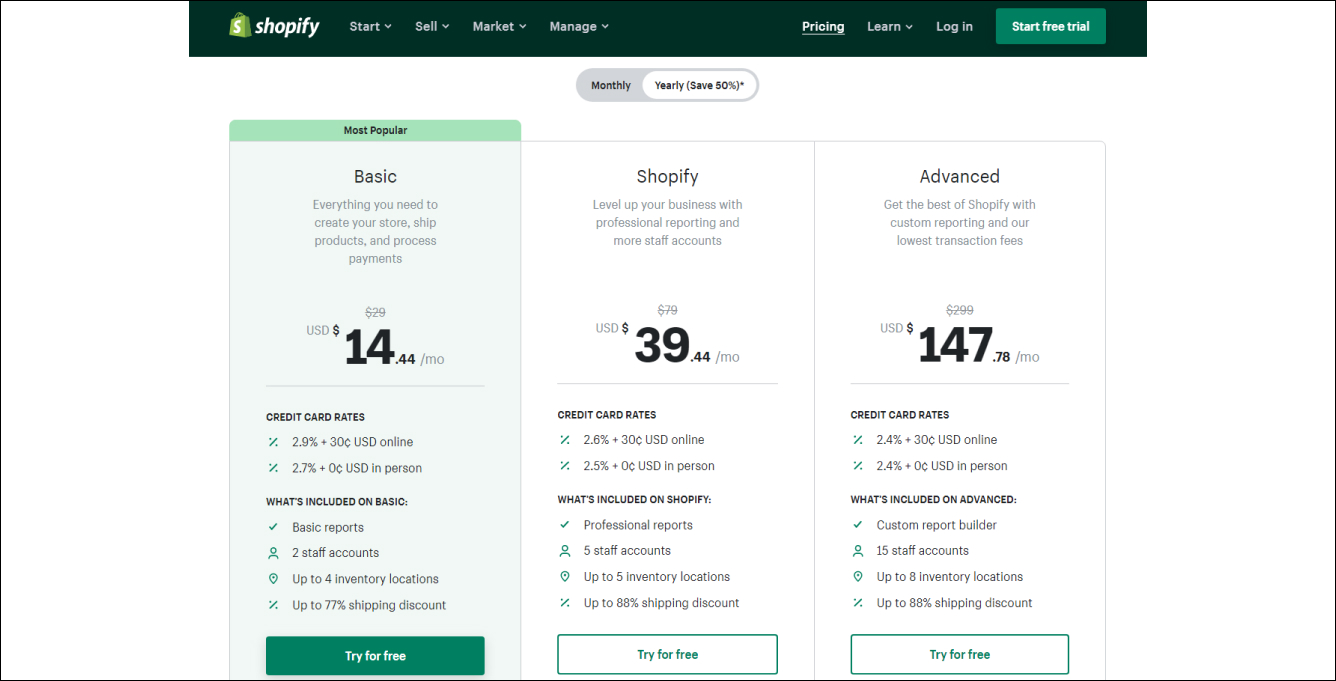Click checkmark icon beside Custom report builder
Screen dimensions: 1336x681
pyautogui.click(x=858, y=525)
